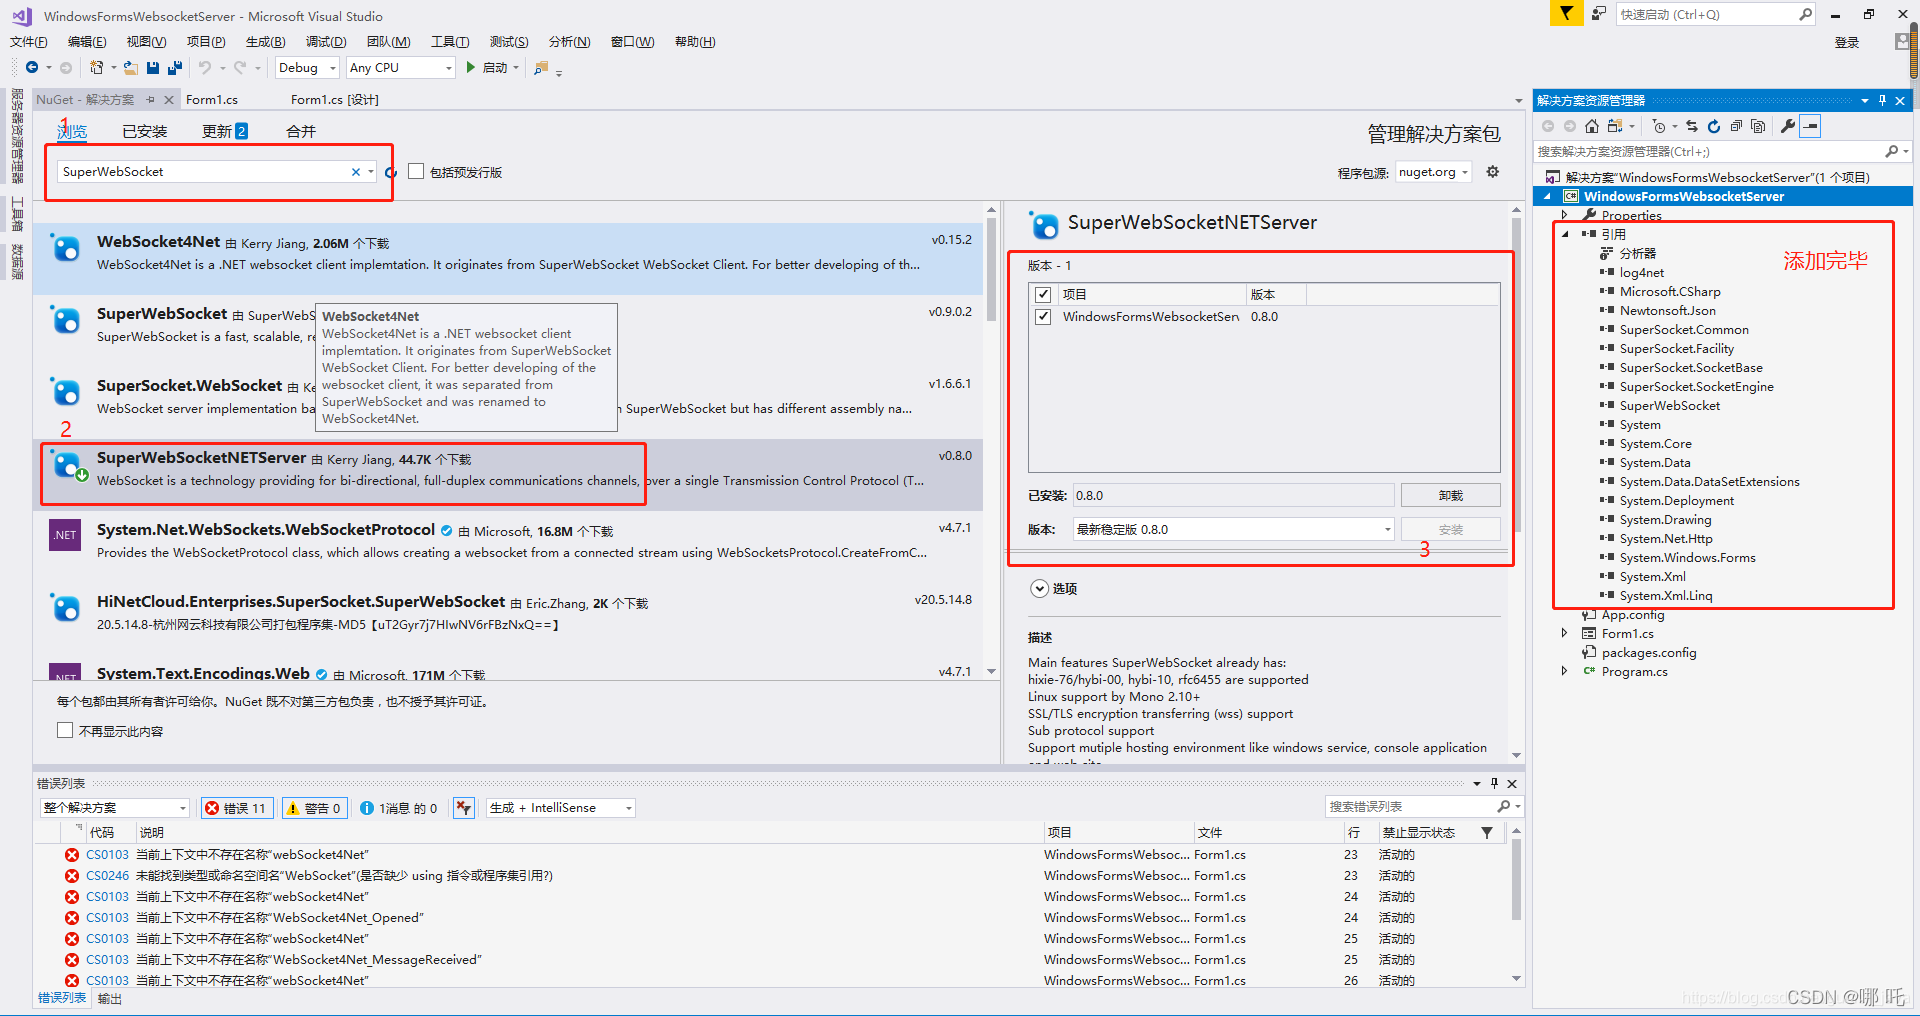
Task: Click the Collapse All icon in Solution Explorer
Action: pos(1736,126)
